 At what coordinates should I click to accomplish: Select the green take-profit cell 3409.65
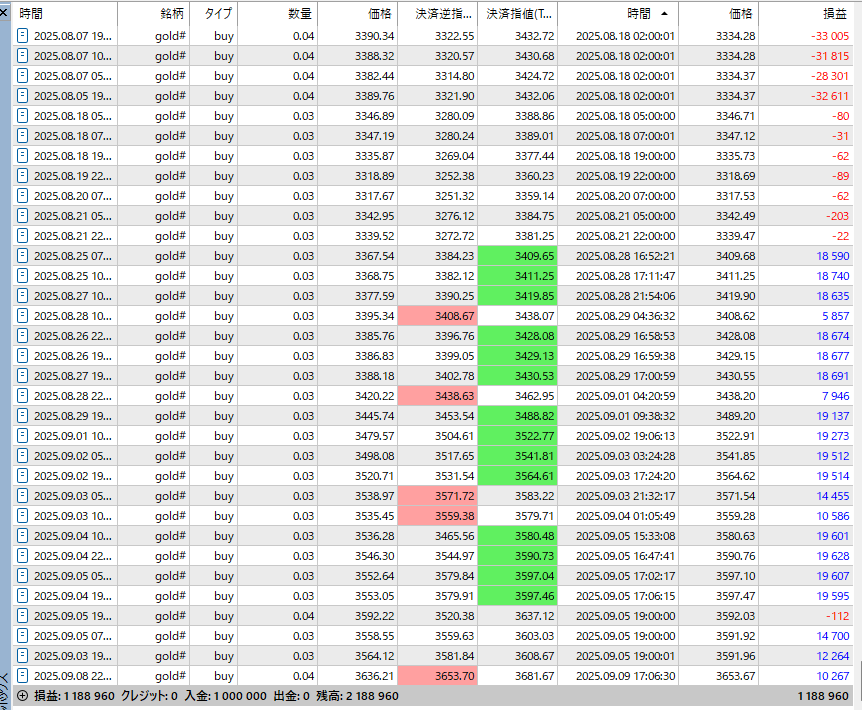point(518,256)
